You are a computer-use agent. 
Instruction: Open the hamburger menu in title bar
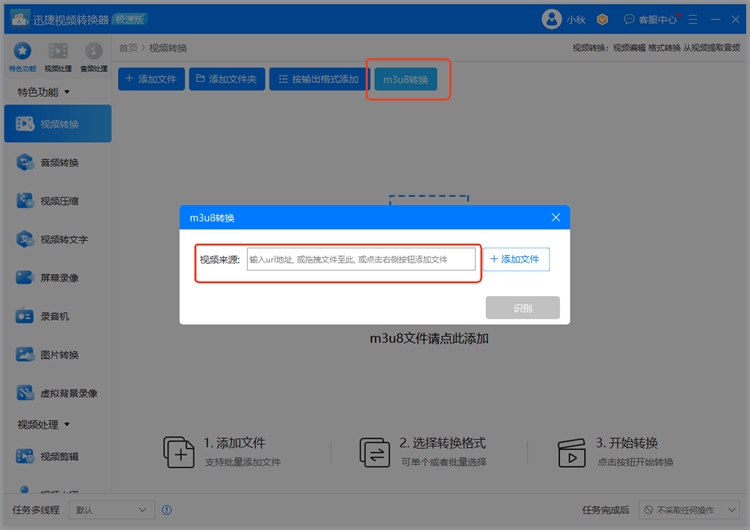693,20
